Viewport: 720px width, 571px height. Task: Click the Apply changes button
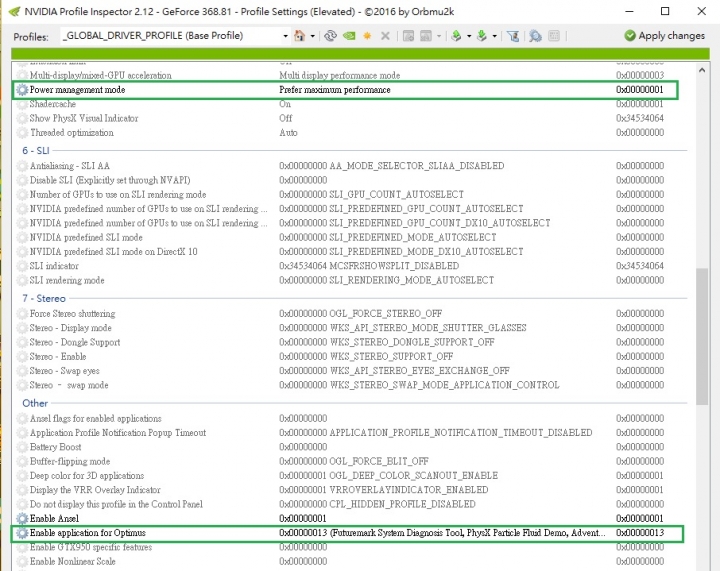point(664,35)
